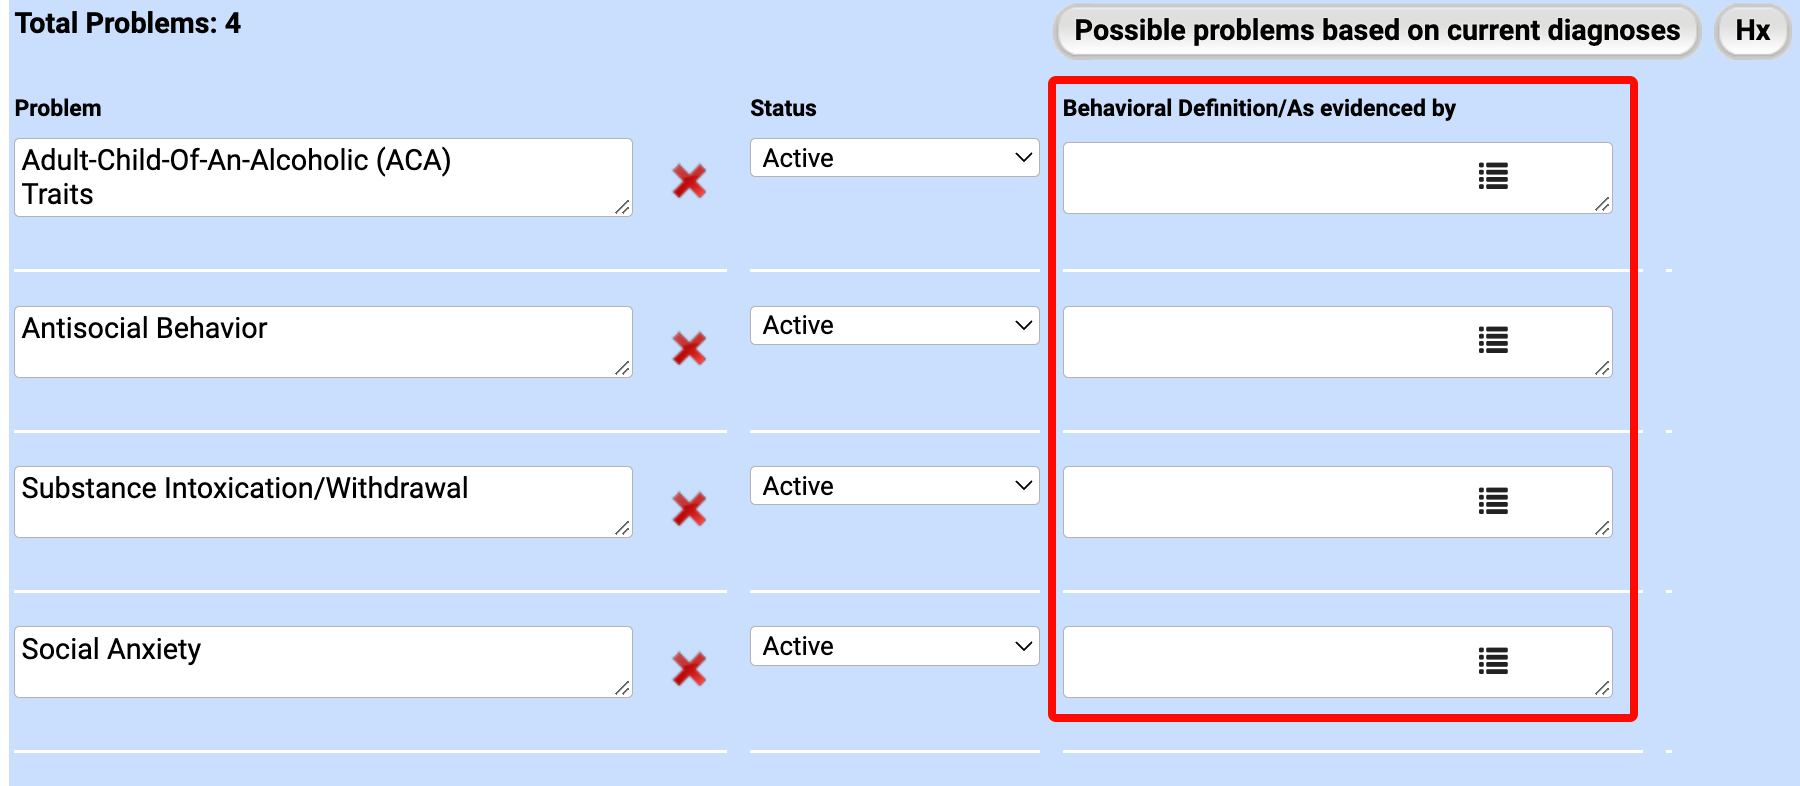Image resolution: width=1800 pixels, height=786 pixels.
Task: Grab resize handle of Social Anxiety problem box
Action: [623, 688]
